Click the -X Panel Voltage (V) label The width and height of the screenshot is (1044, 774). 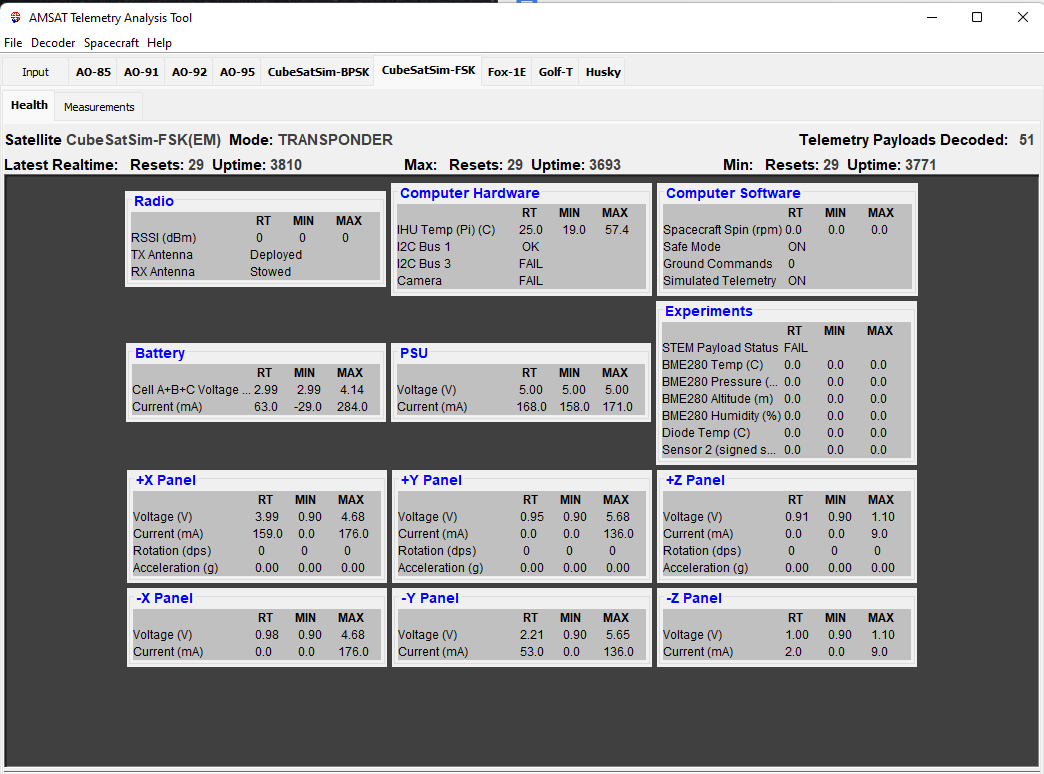pos(162,635)
